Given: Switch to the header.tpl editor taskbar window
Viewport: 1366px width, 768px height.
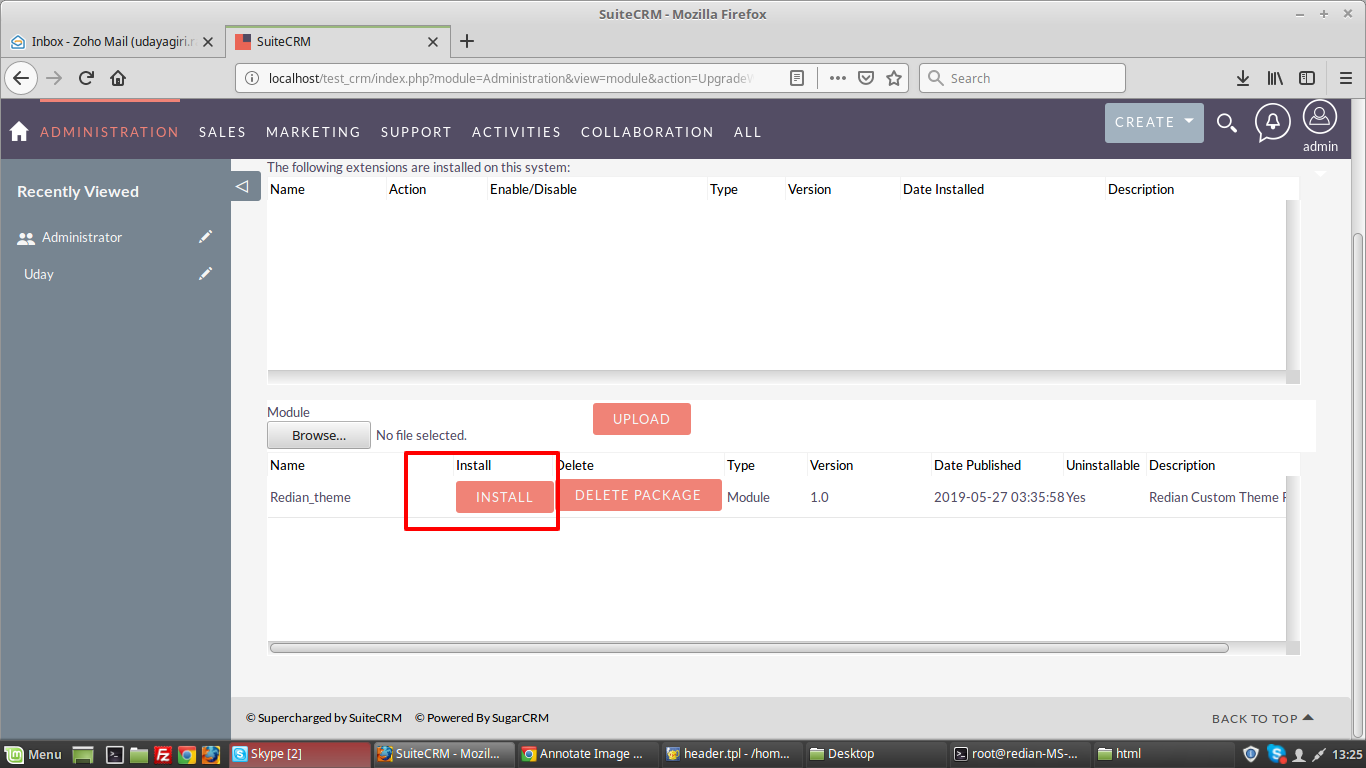Looking at the screenshot, I should [x=732, y=754].
